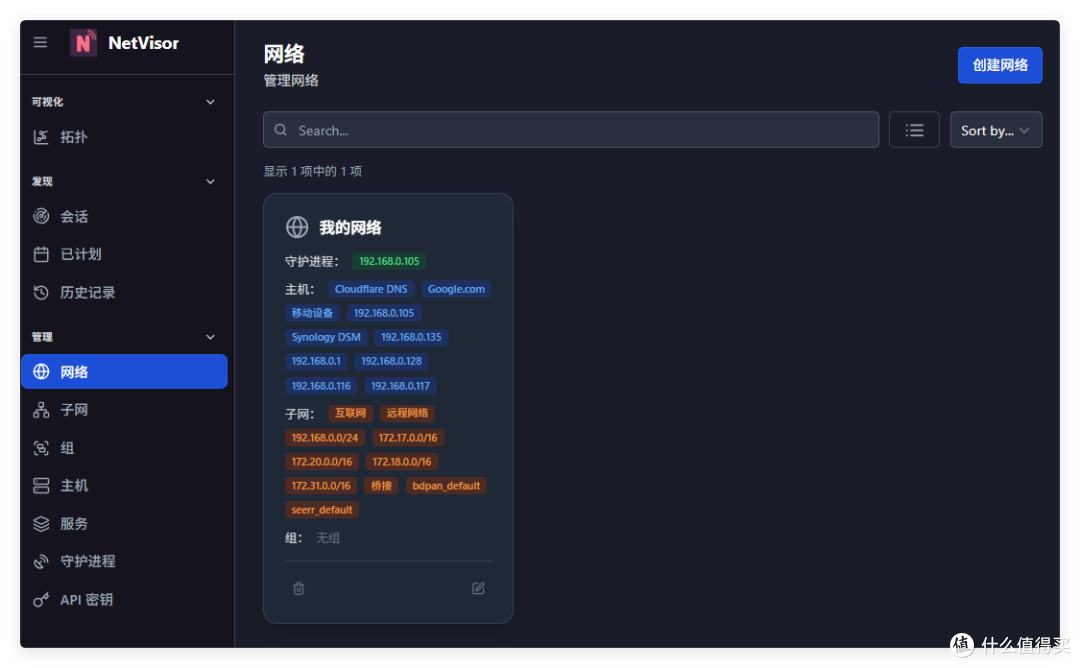Viewport: 1080px width, 668px height.
Task: Collapse the 发现 section chevron
Action: click(x=210, y=182)
